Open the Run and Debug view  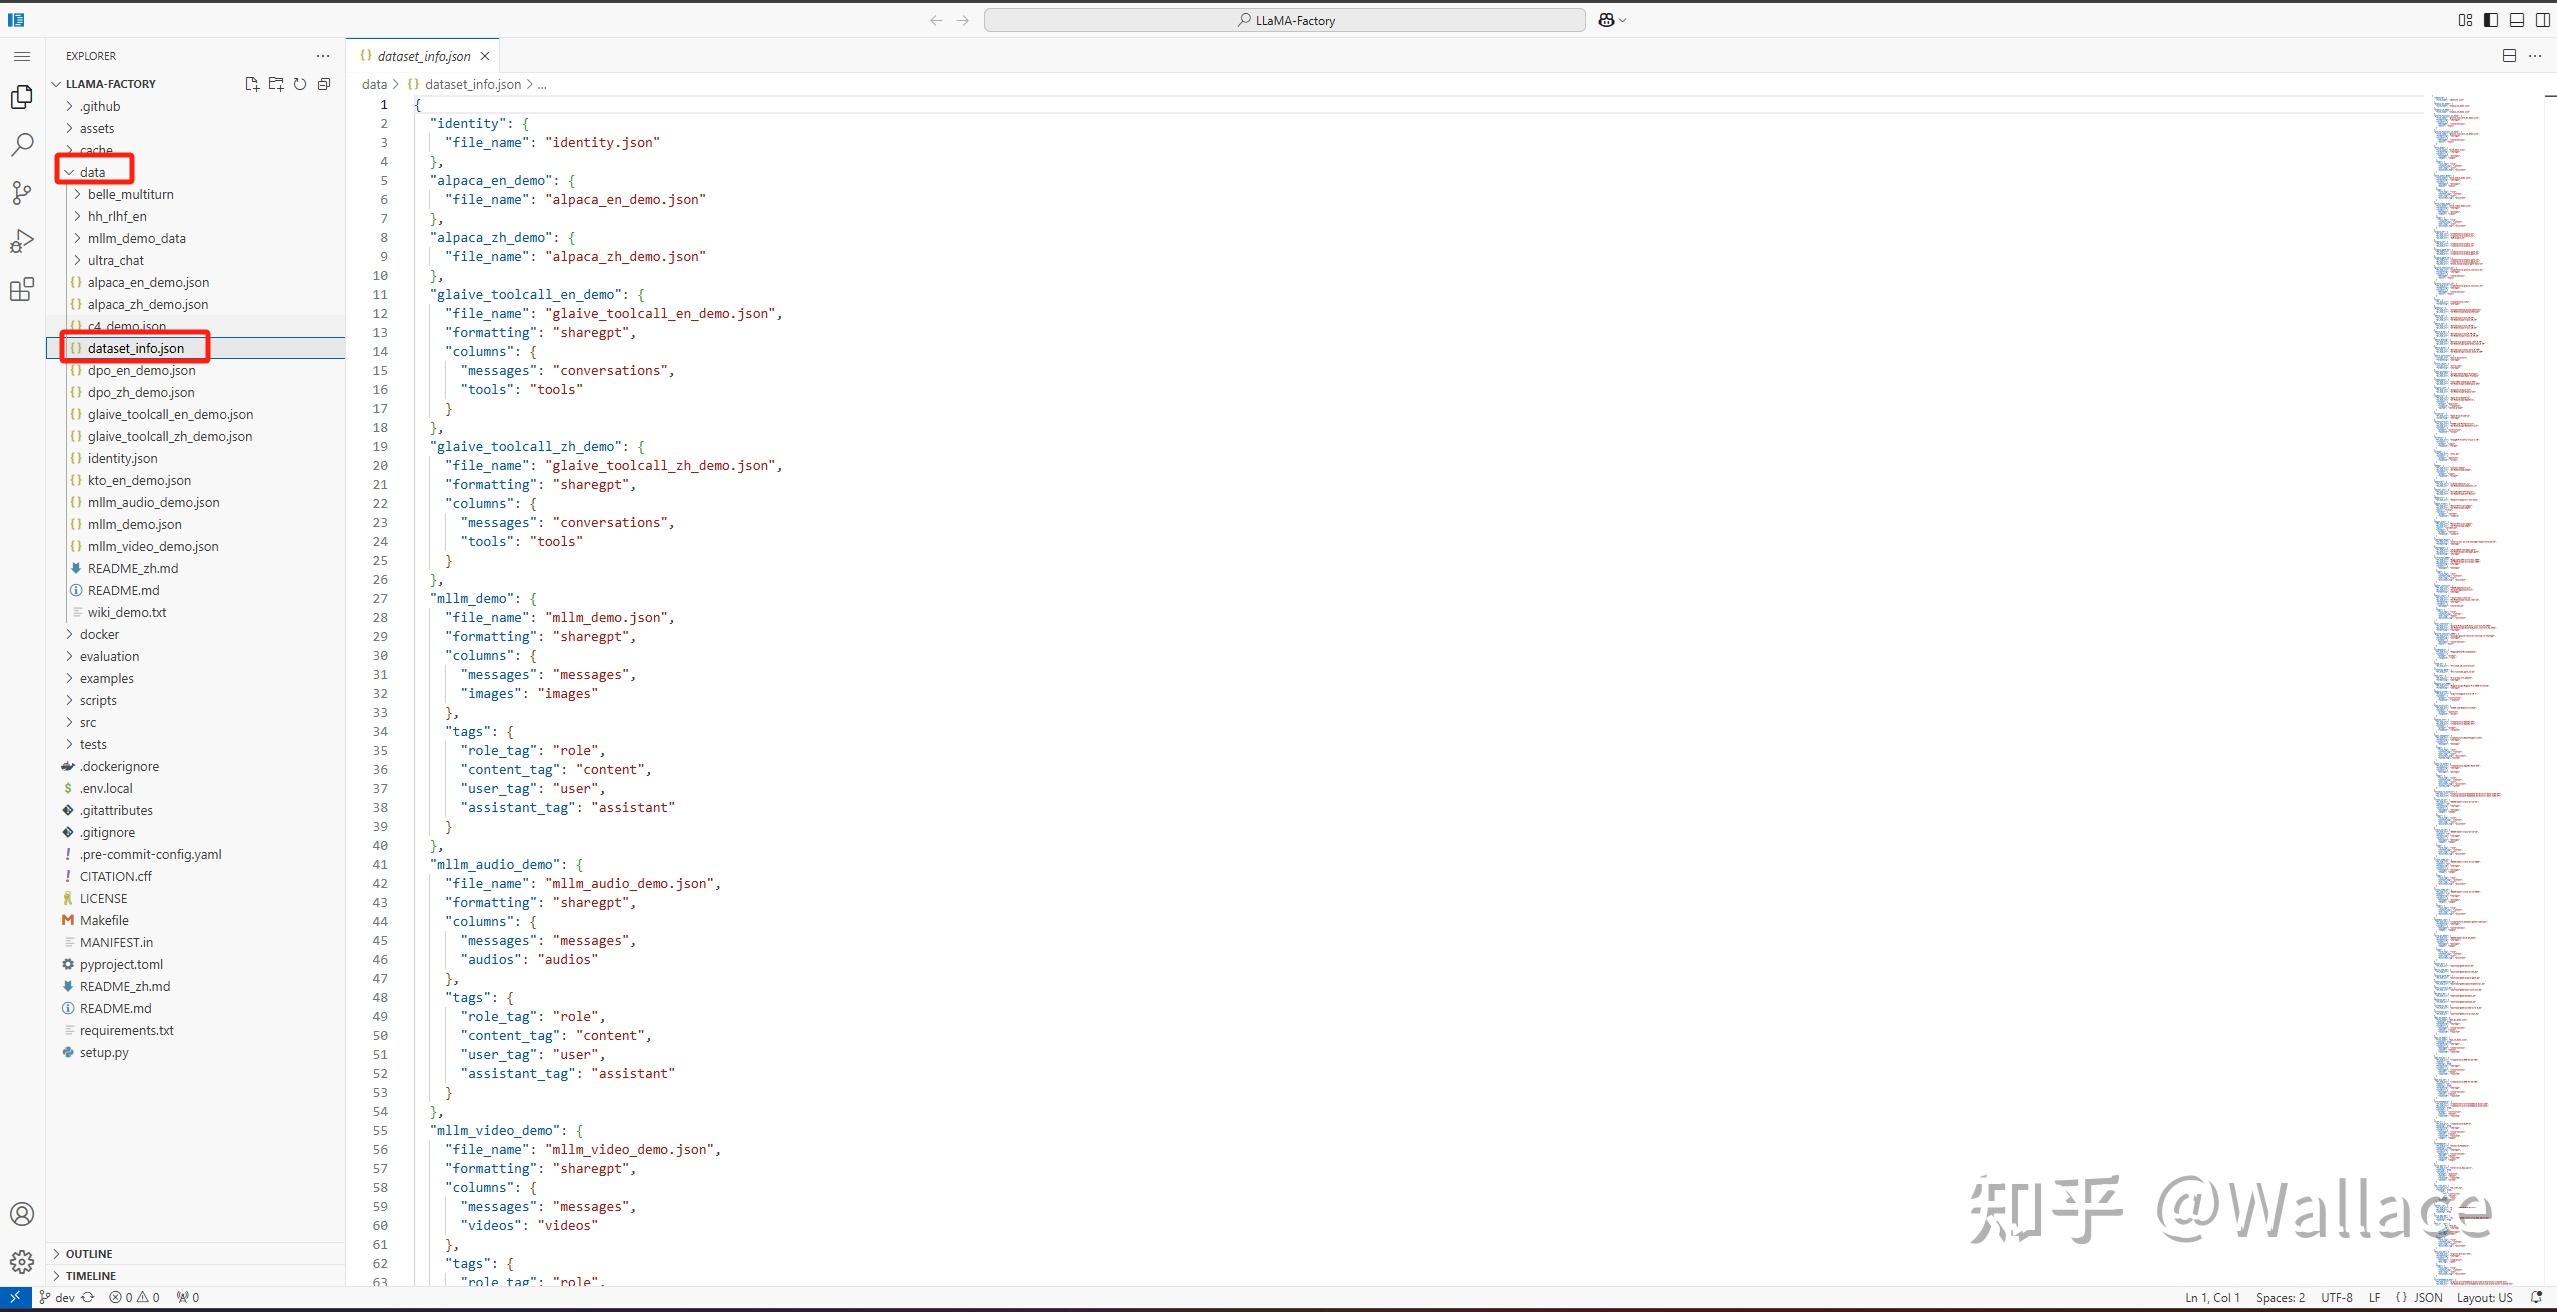click(22, 241)
